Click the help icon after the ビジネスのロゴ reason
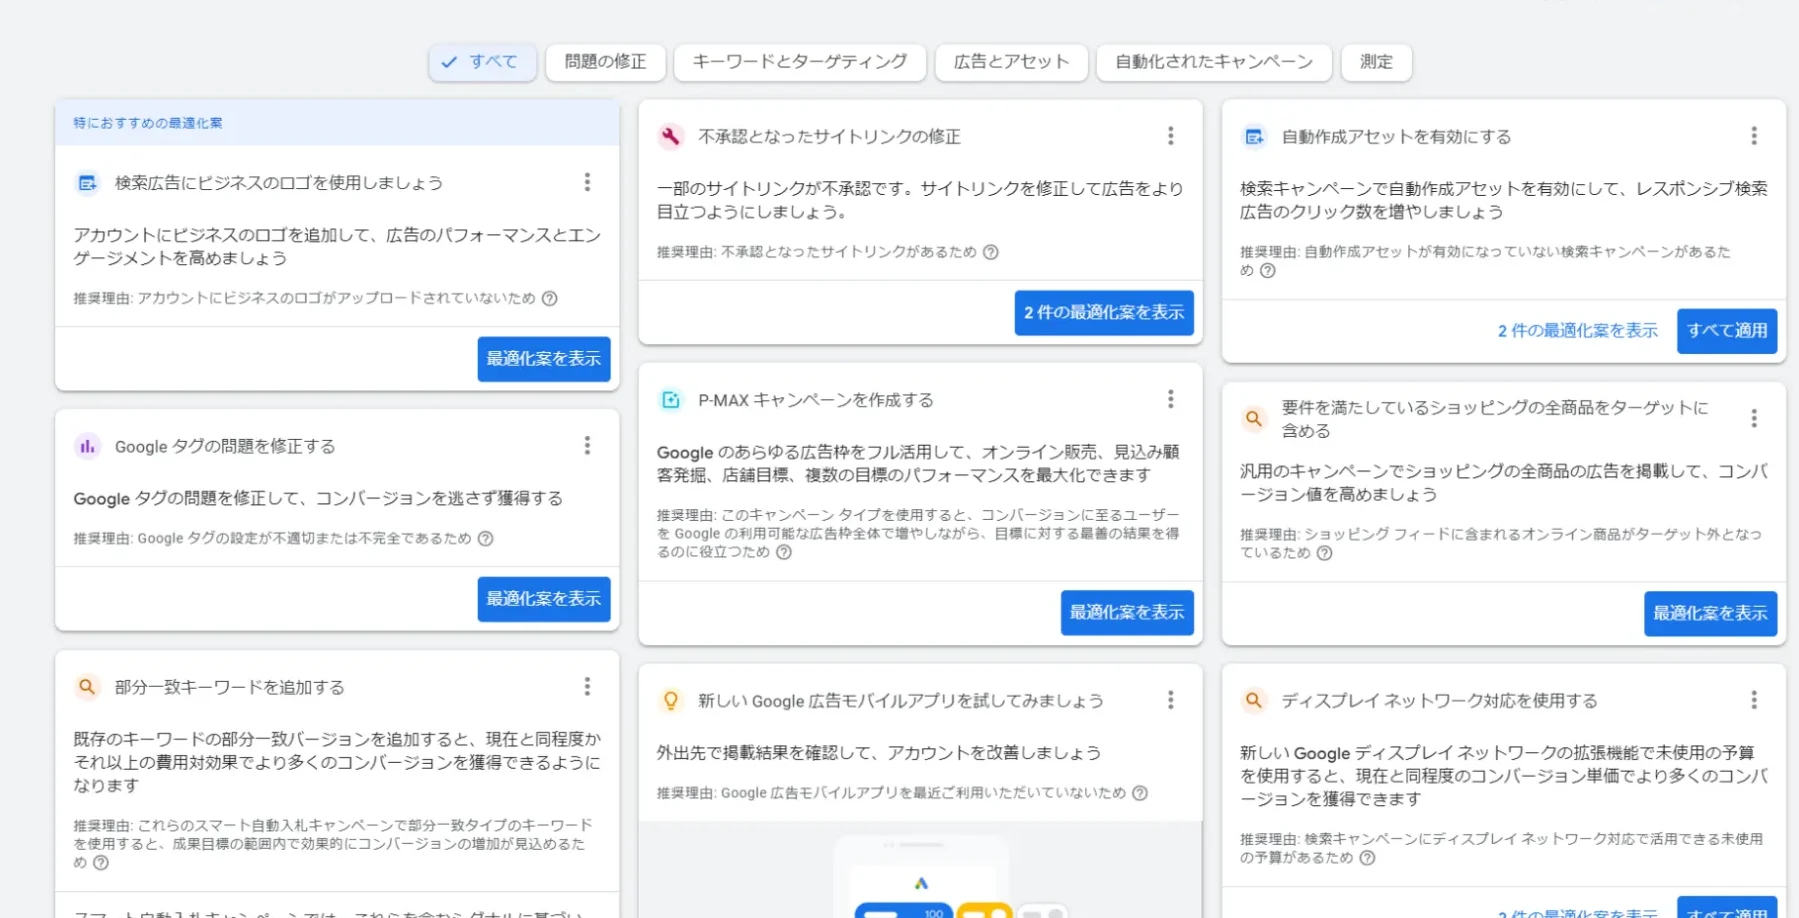 pyautogui.click(x=549, y=298)
